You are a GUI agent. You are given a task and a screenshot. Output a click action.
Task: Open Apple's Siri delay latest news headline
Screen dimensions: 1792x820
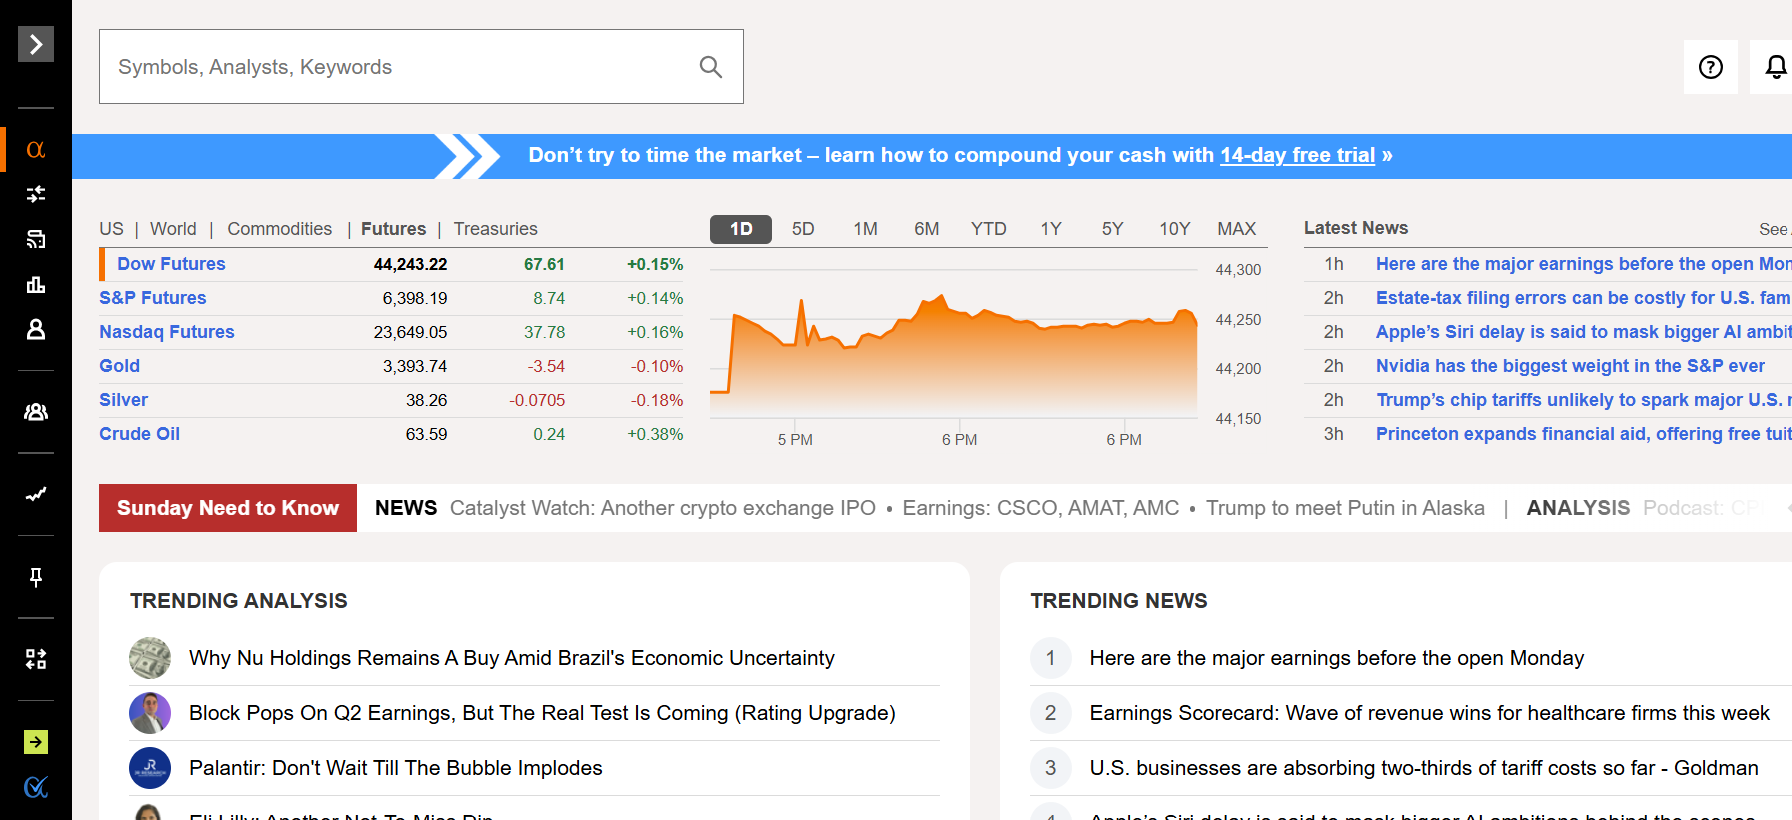(1583, 332)
